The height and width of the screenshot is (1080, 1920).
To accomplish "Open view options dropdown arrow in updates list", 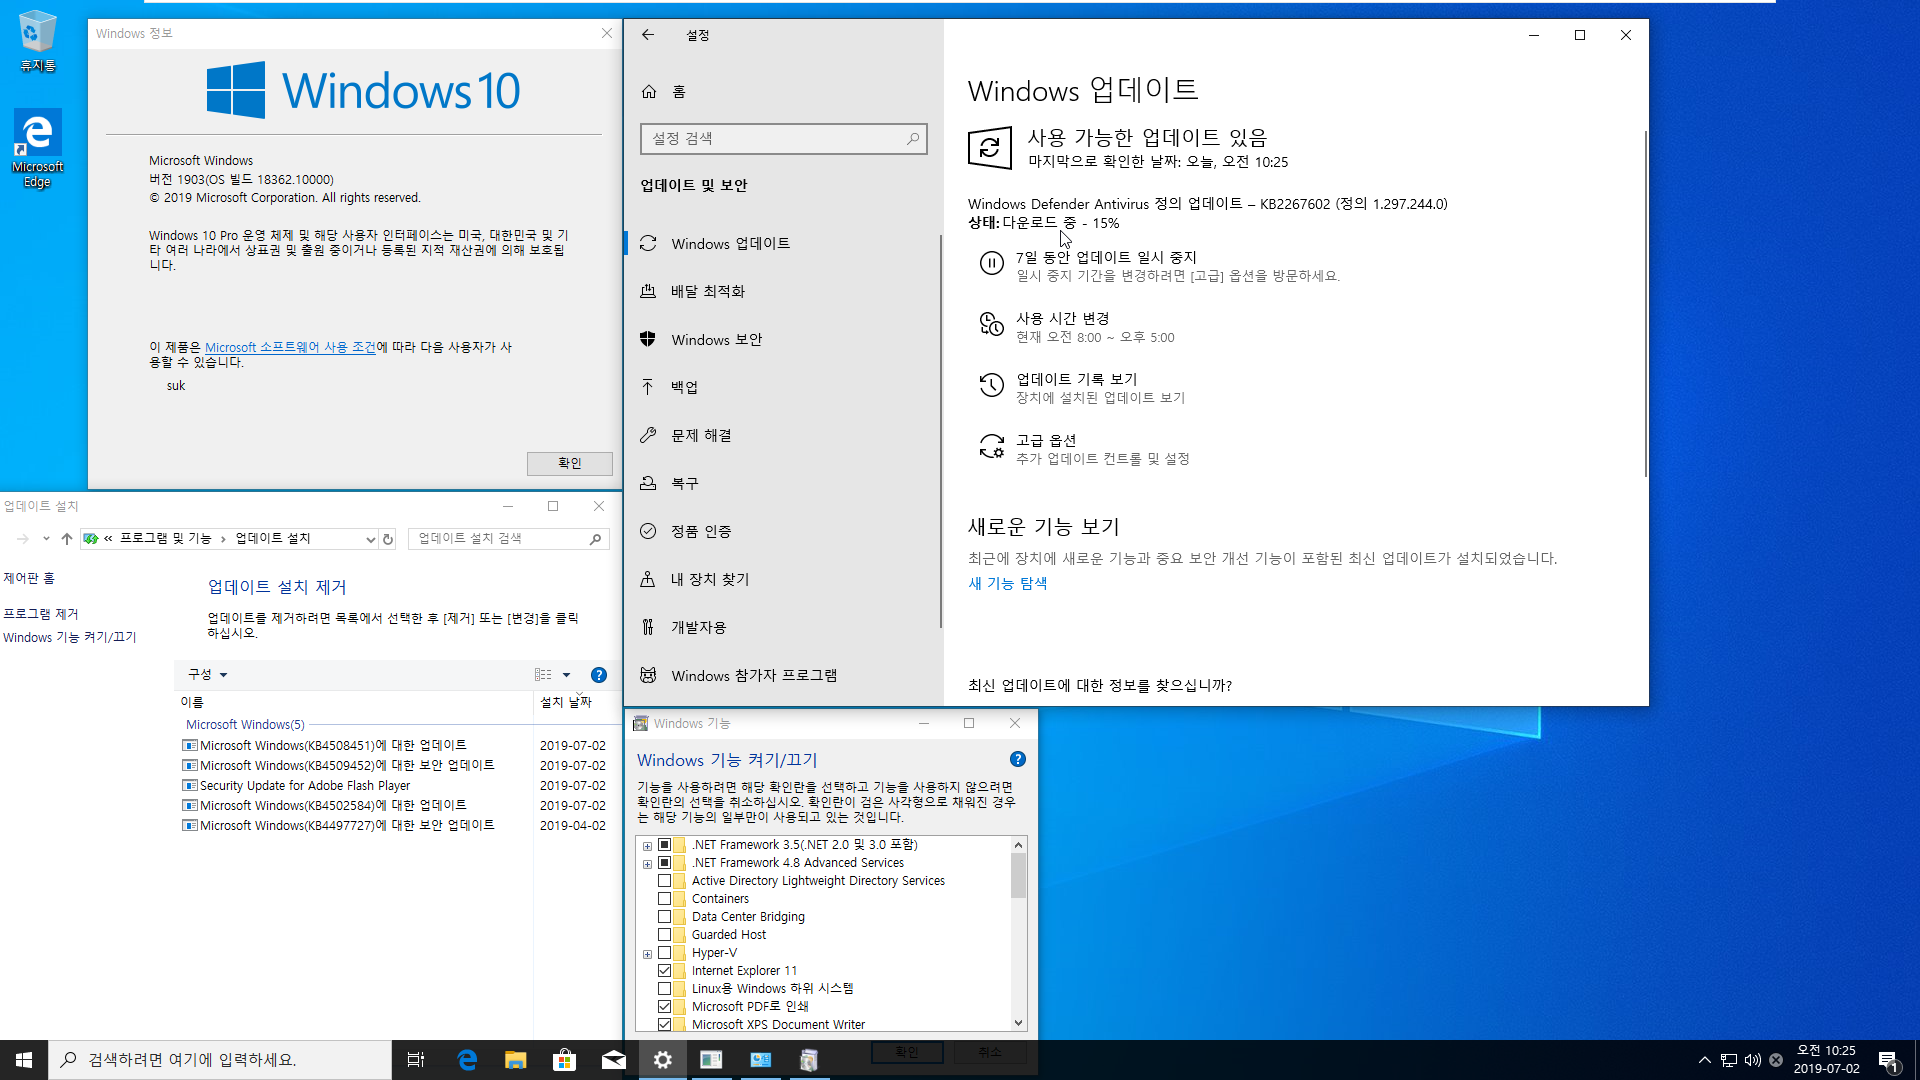I will pyautogui.click(x=566, y=675).
